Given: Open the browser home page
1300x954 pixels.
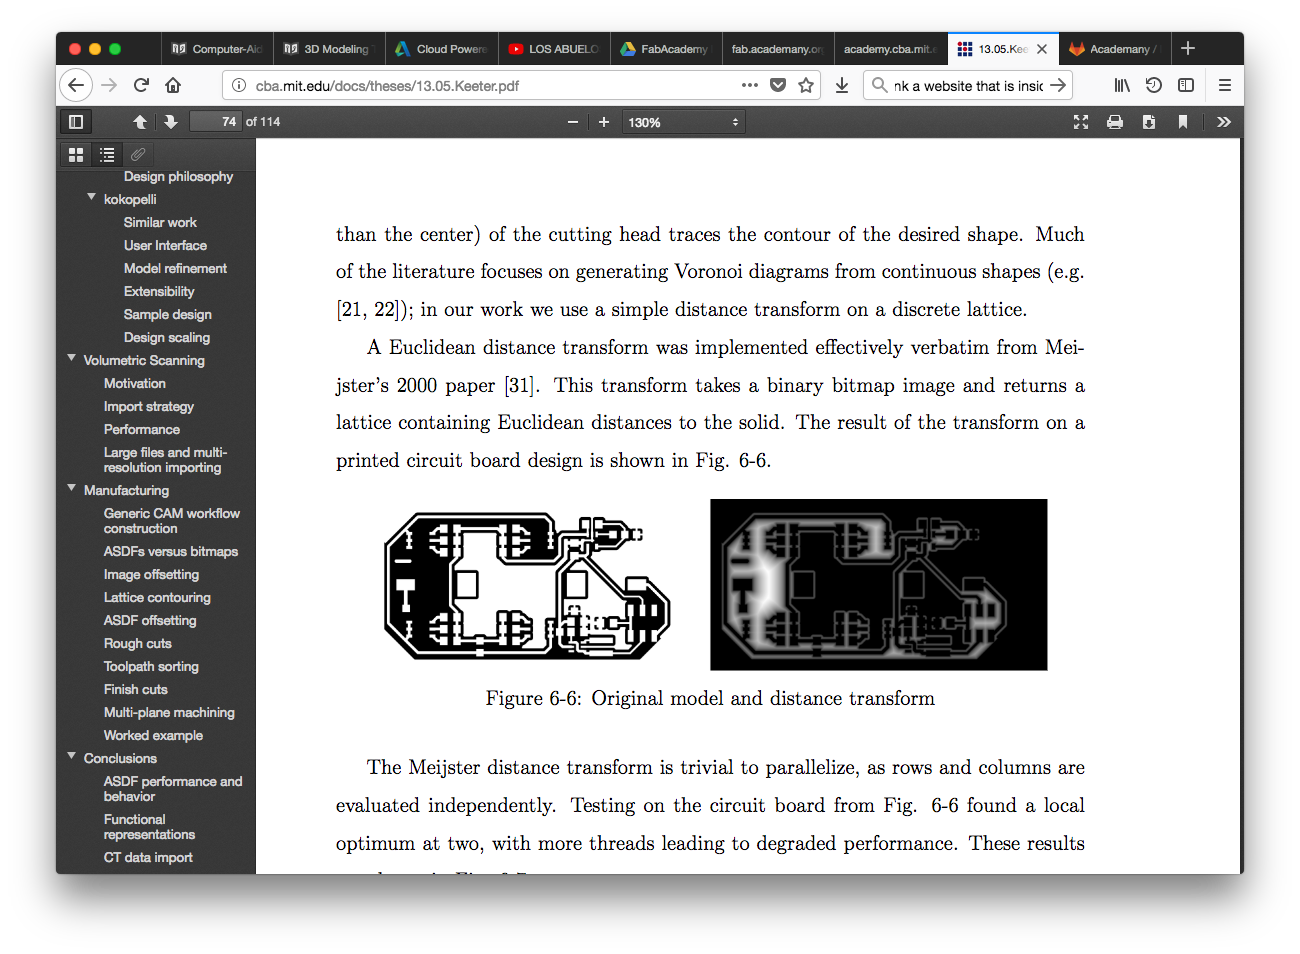Looking at the screenshot, I should pos(173,85).
